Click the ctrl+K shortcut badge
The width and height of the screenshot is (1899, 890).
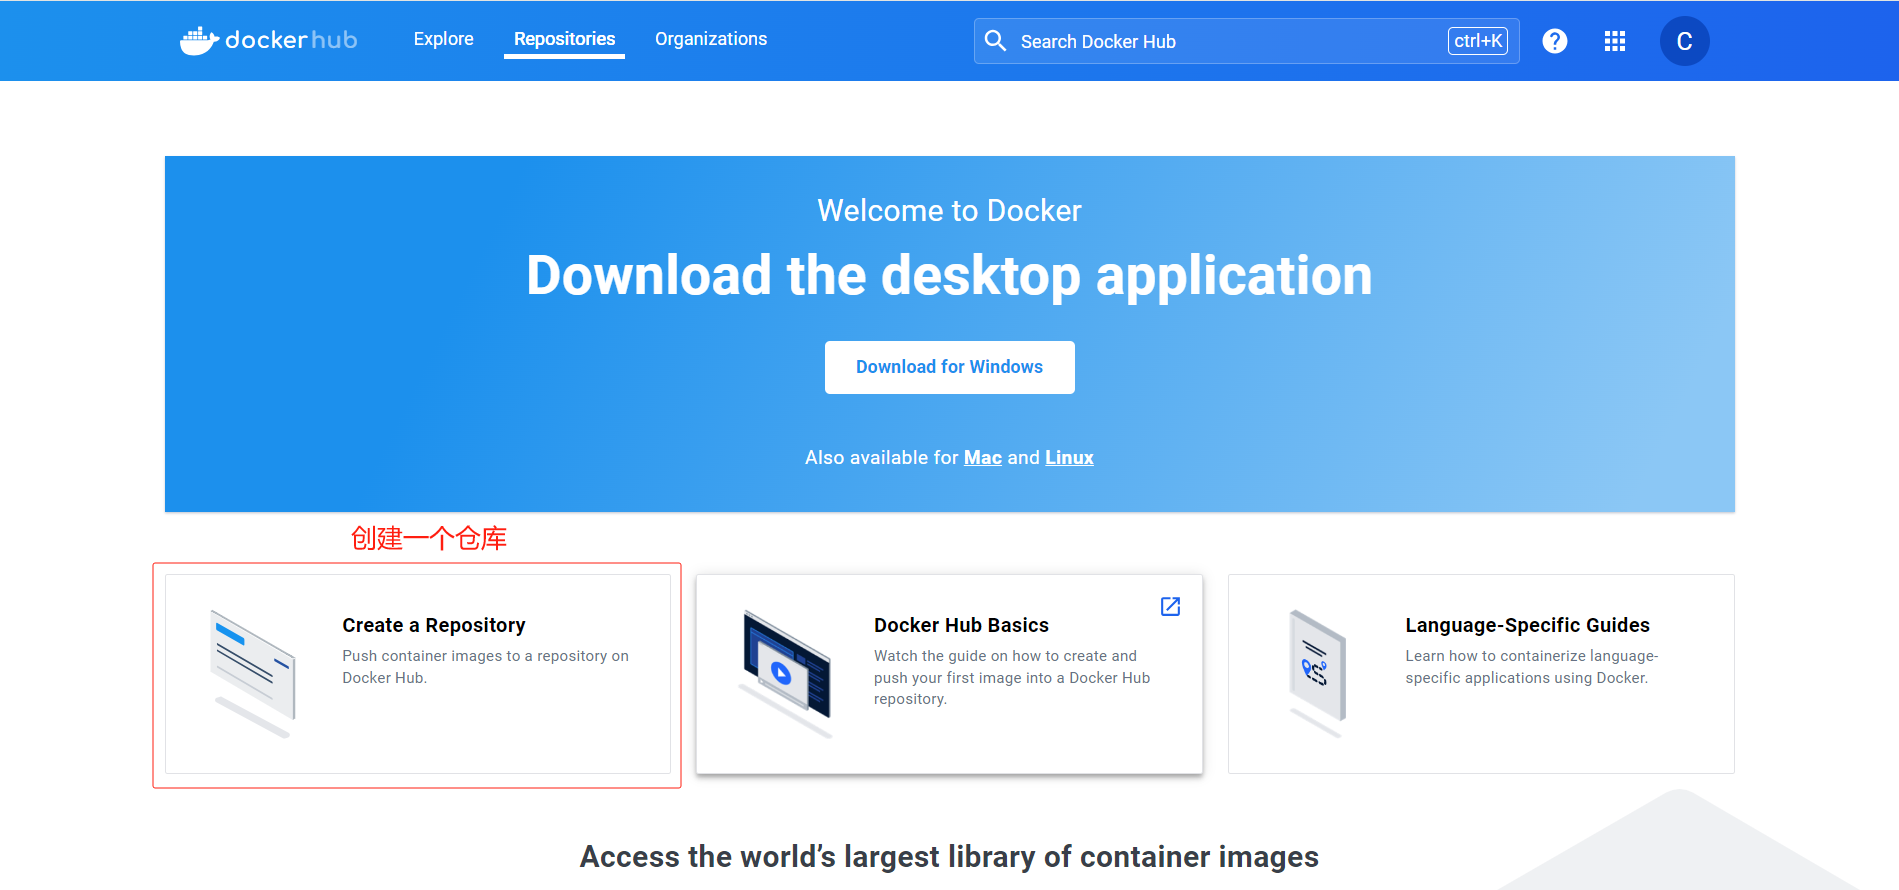[x=1477, y=41]
